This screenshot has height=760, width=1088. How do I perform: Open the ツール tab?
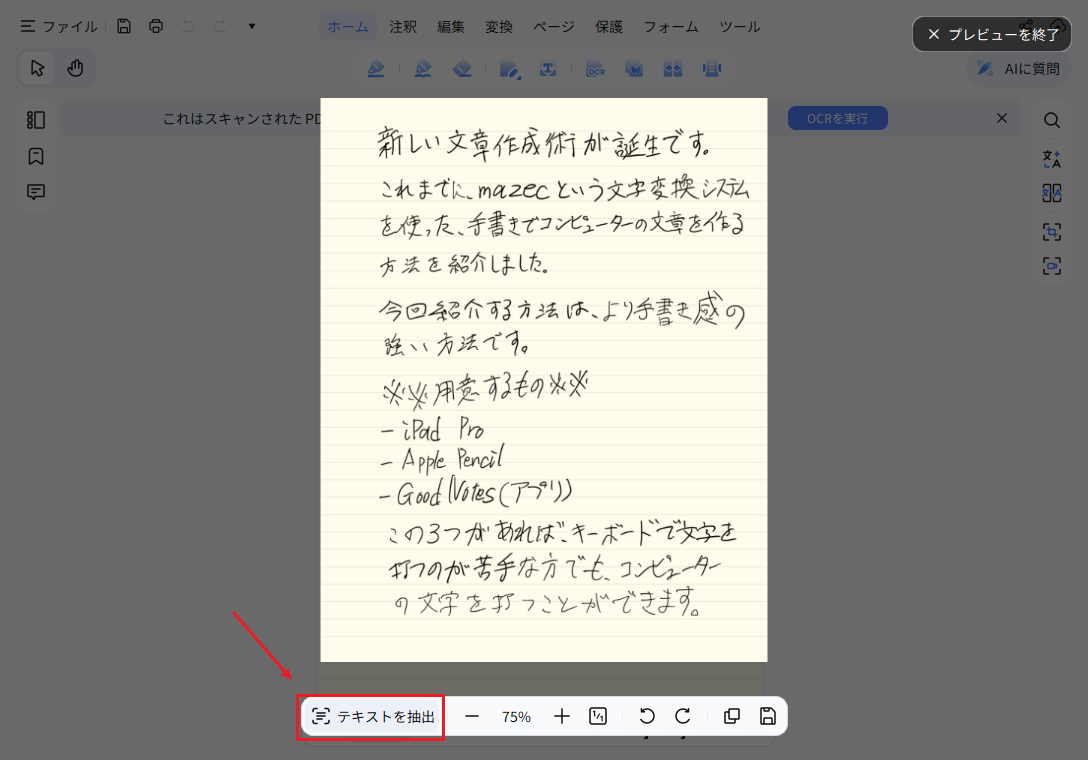(x=740, y=26)
